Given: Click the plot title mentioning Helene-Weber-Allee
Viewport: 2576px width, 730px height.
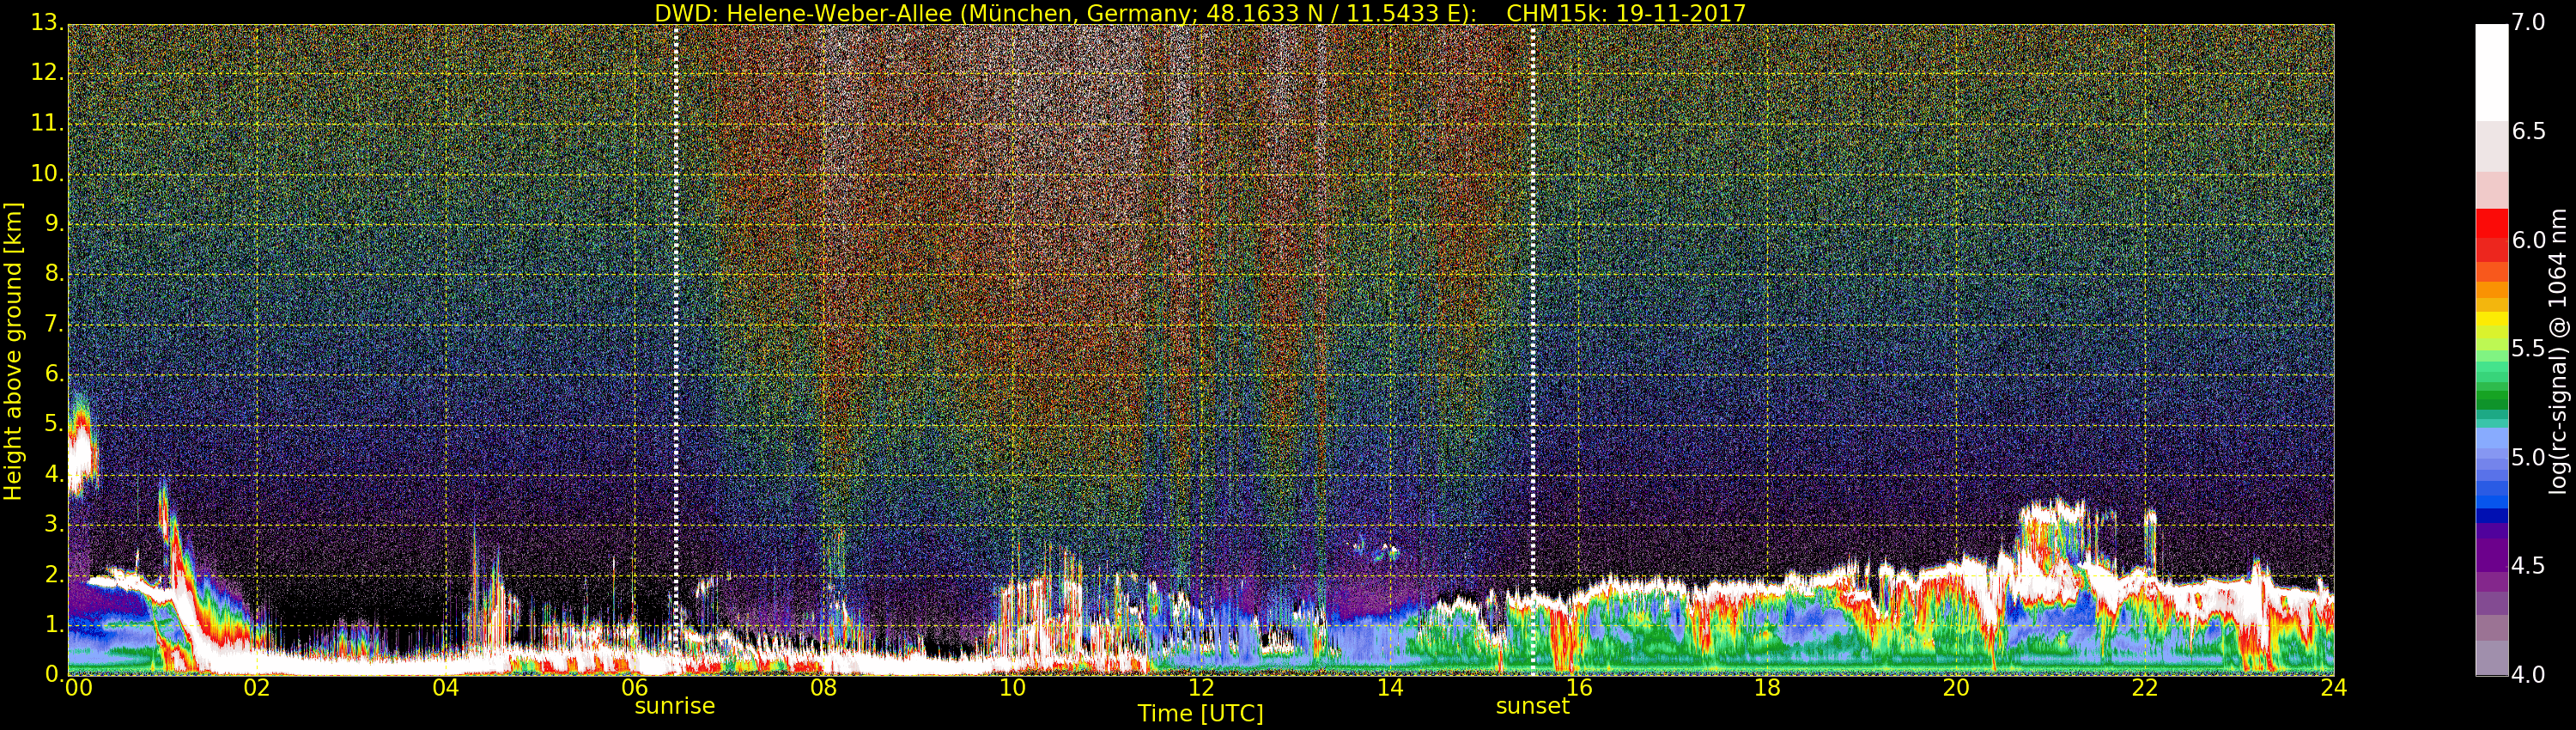Looking at the screenshot, I should 1065,13.
